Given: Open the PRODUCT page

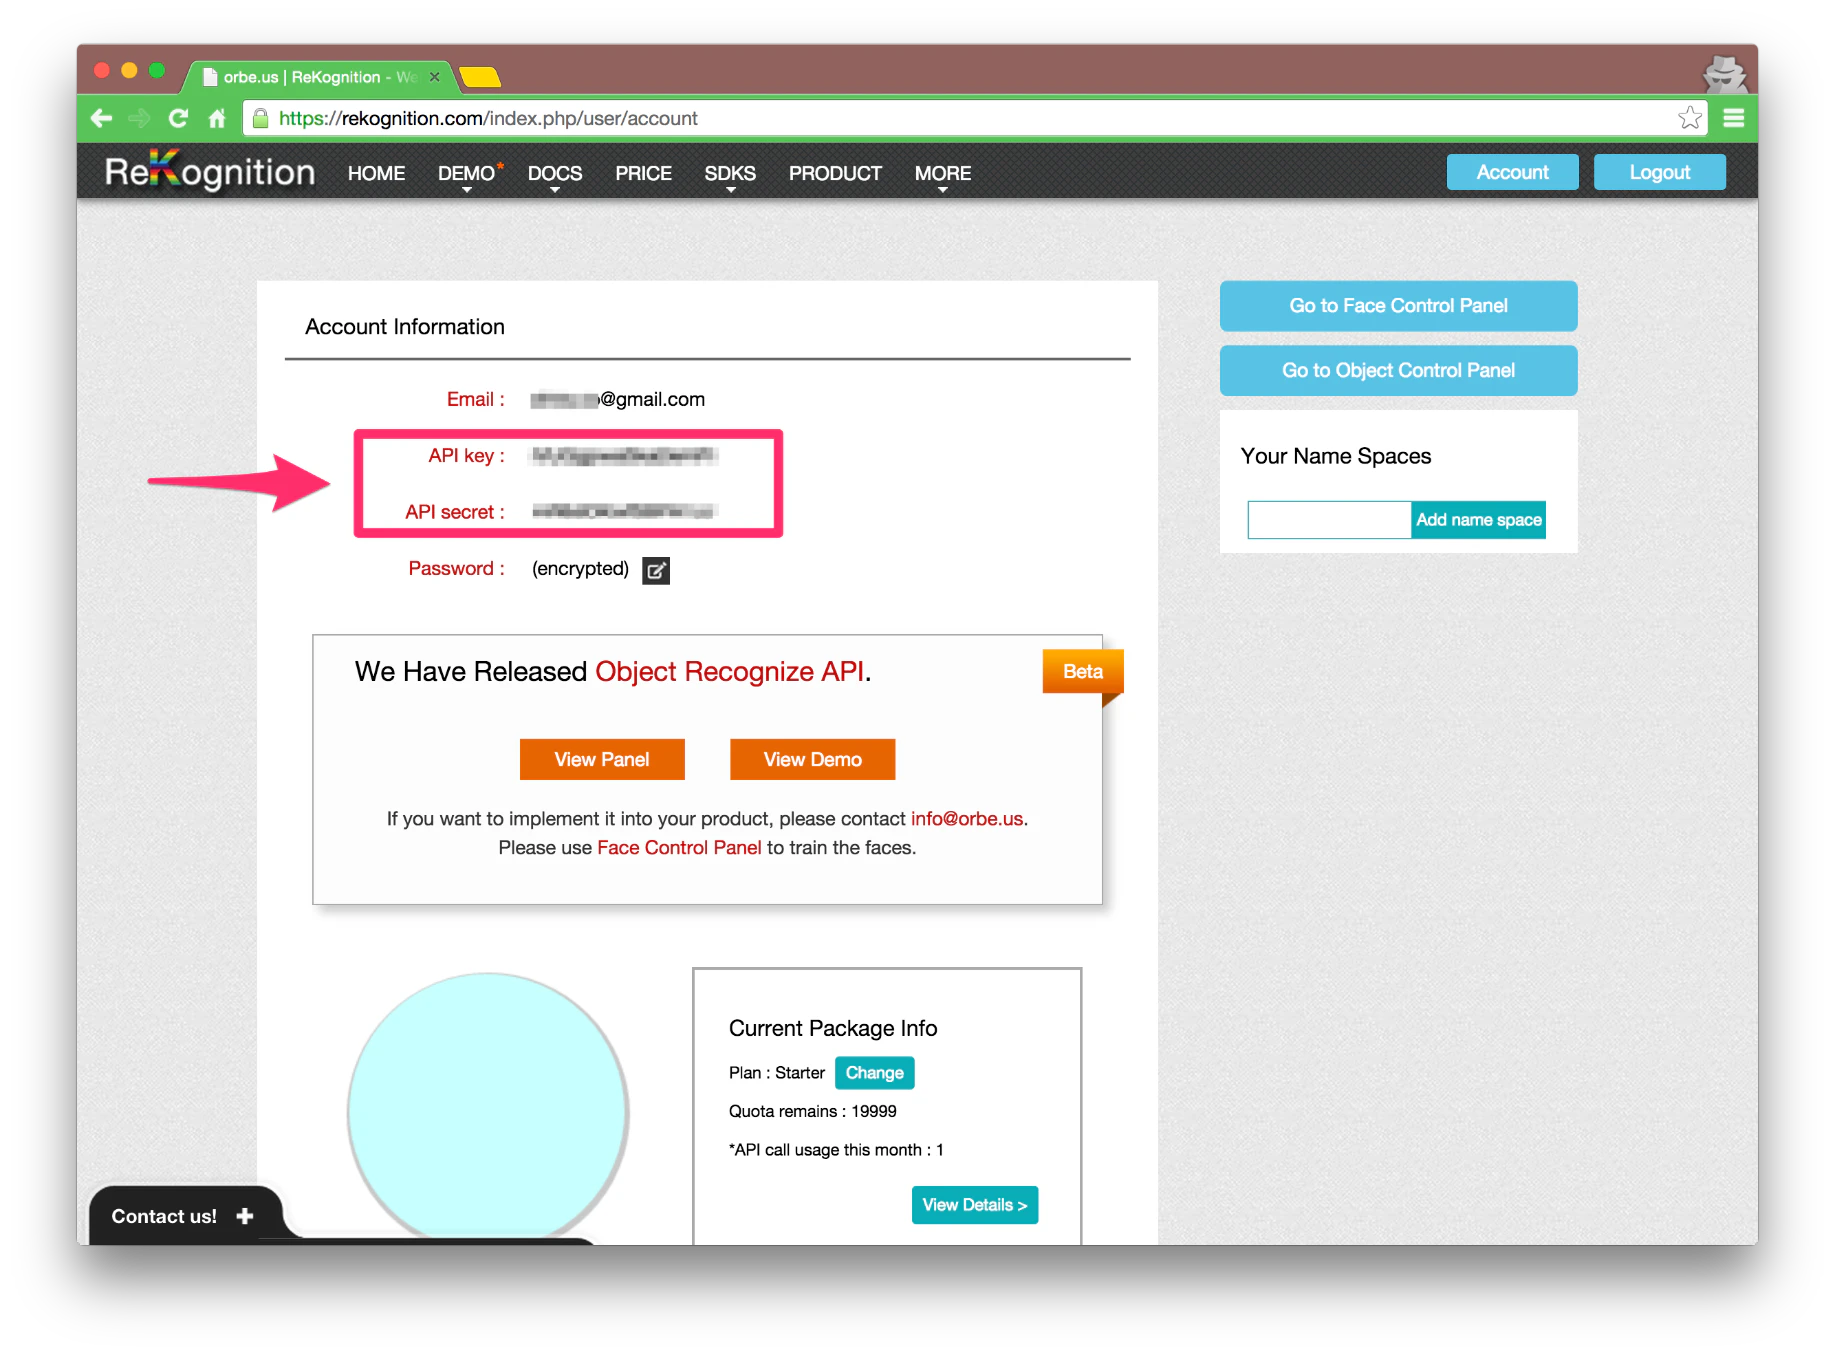Looking at the screenshot, I should pos(835,173).
